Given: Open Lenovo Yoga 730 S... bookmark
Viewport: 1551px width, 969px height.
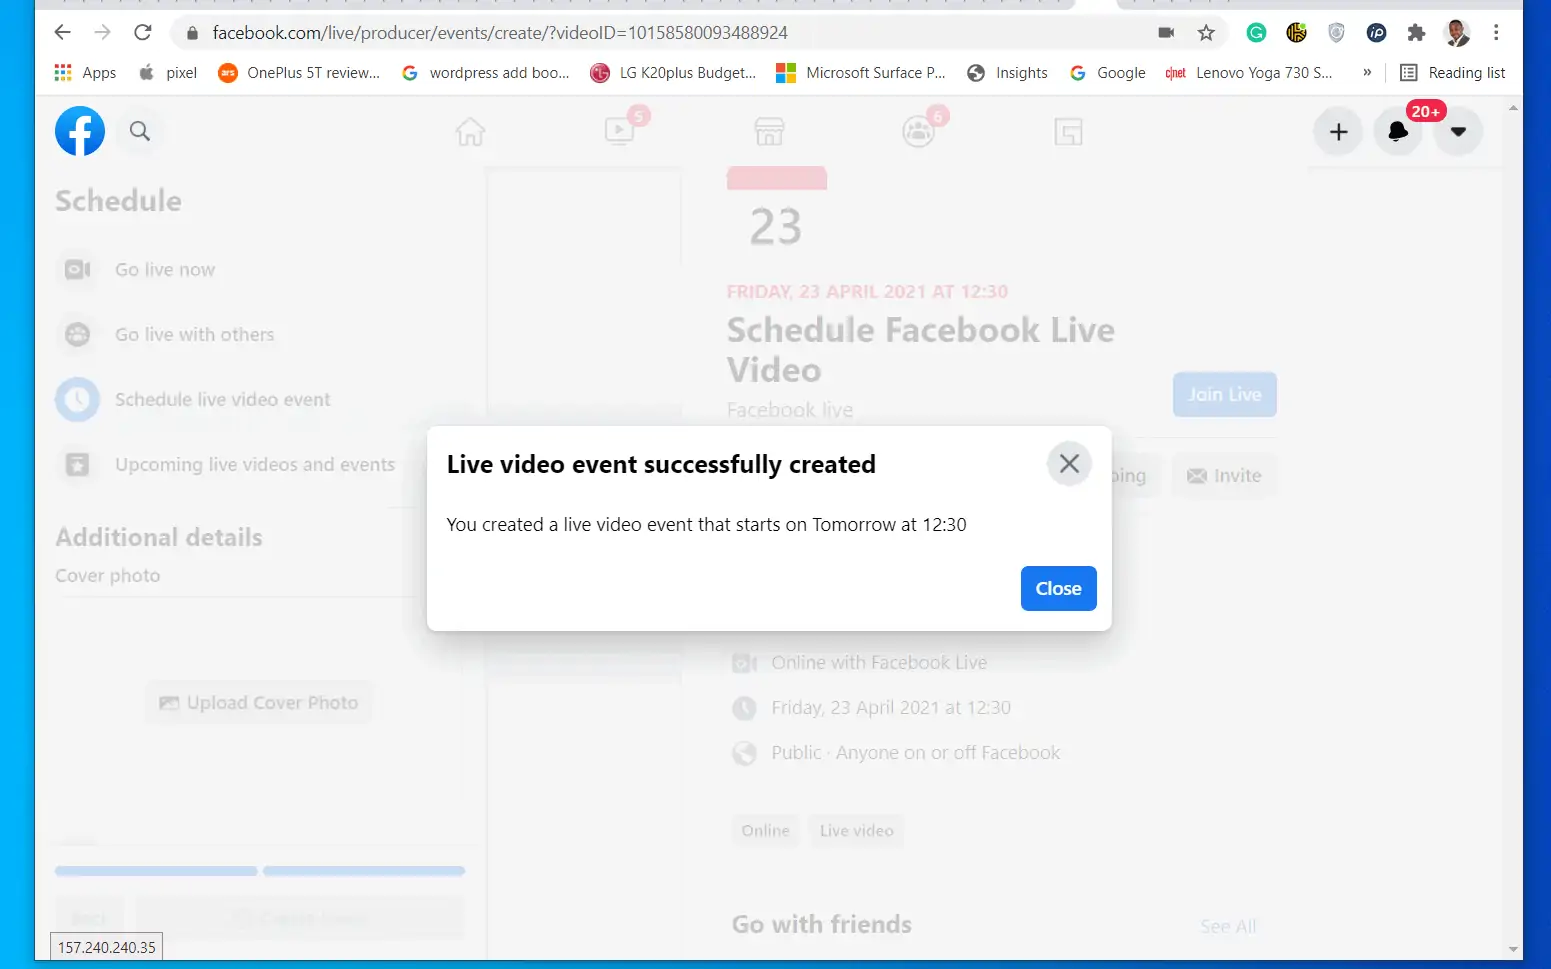Looking at the screenshot, I should [x=1249, y=73].
